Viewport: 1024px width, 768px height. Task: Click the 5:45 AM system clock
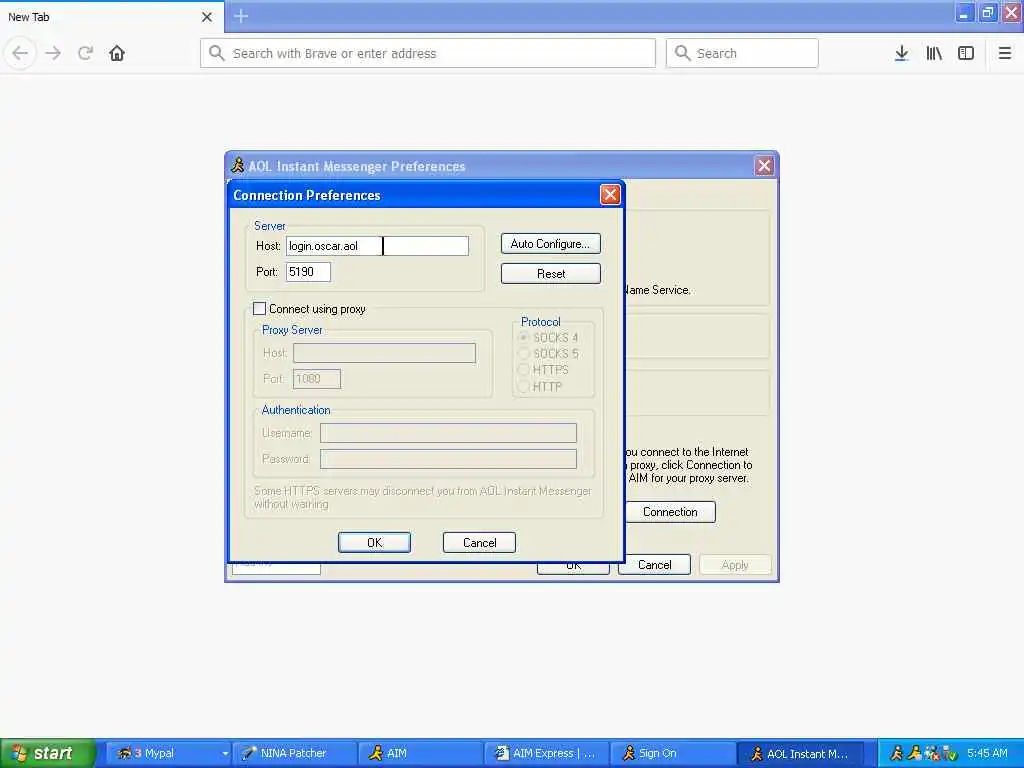[x=987, y=753]
